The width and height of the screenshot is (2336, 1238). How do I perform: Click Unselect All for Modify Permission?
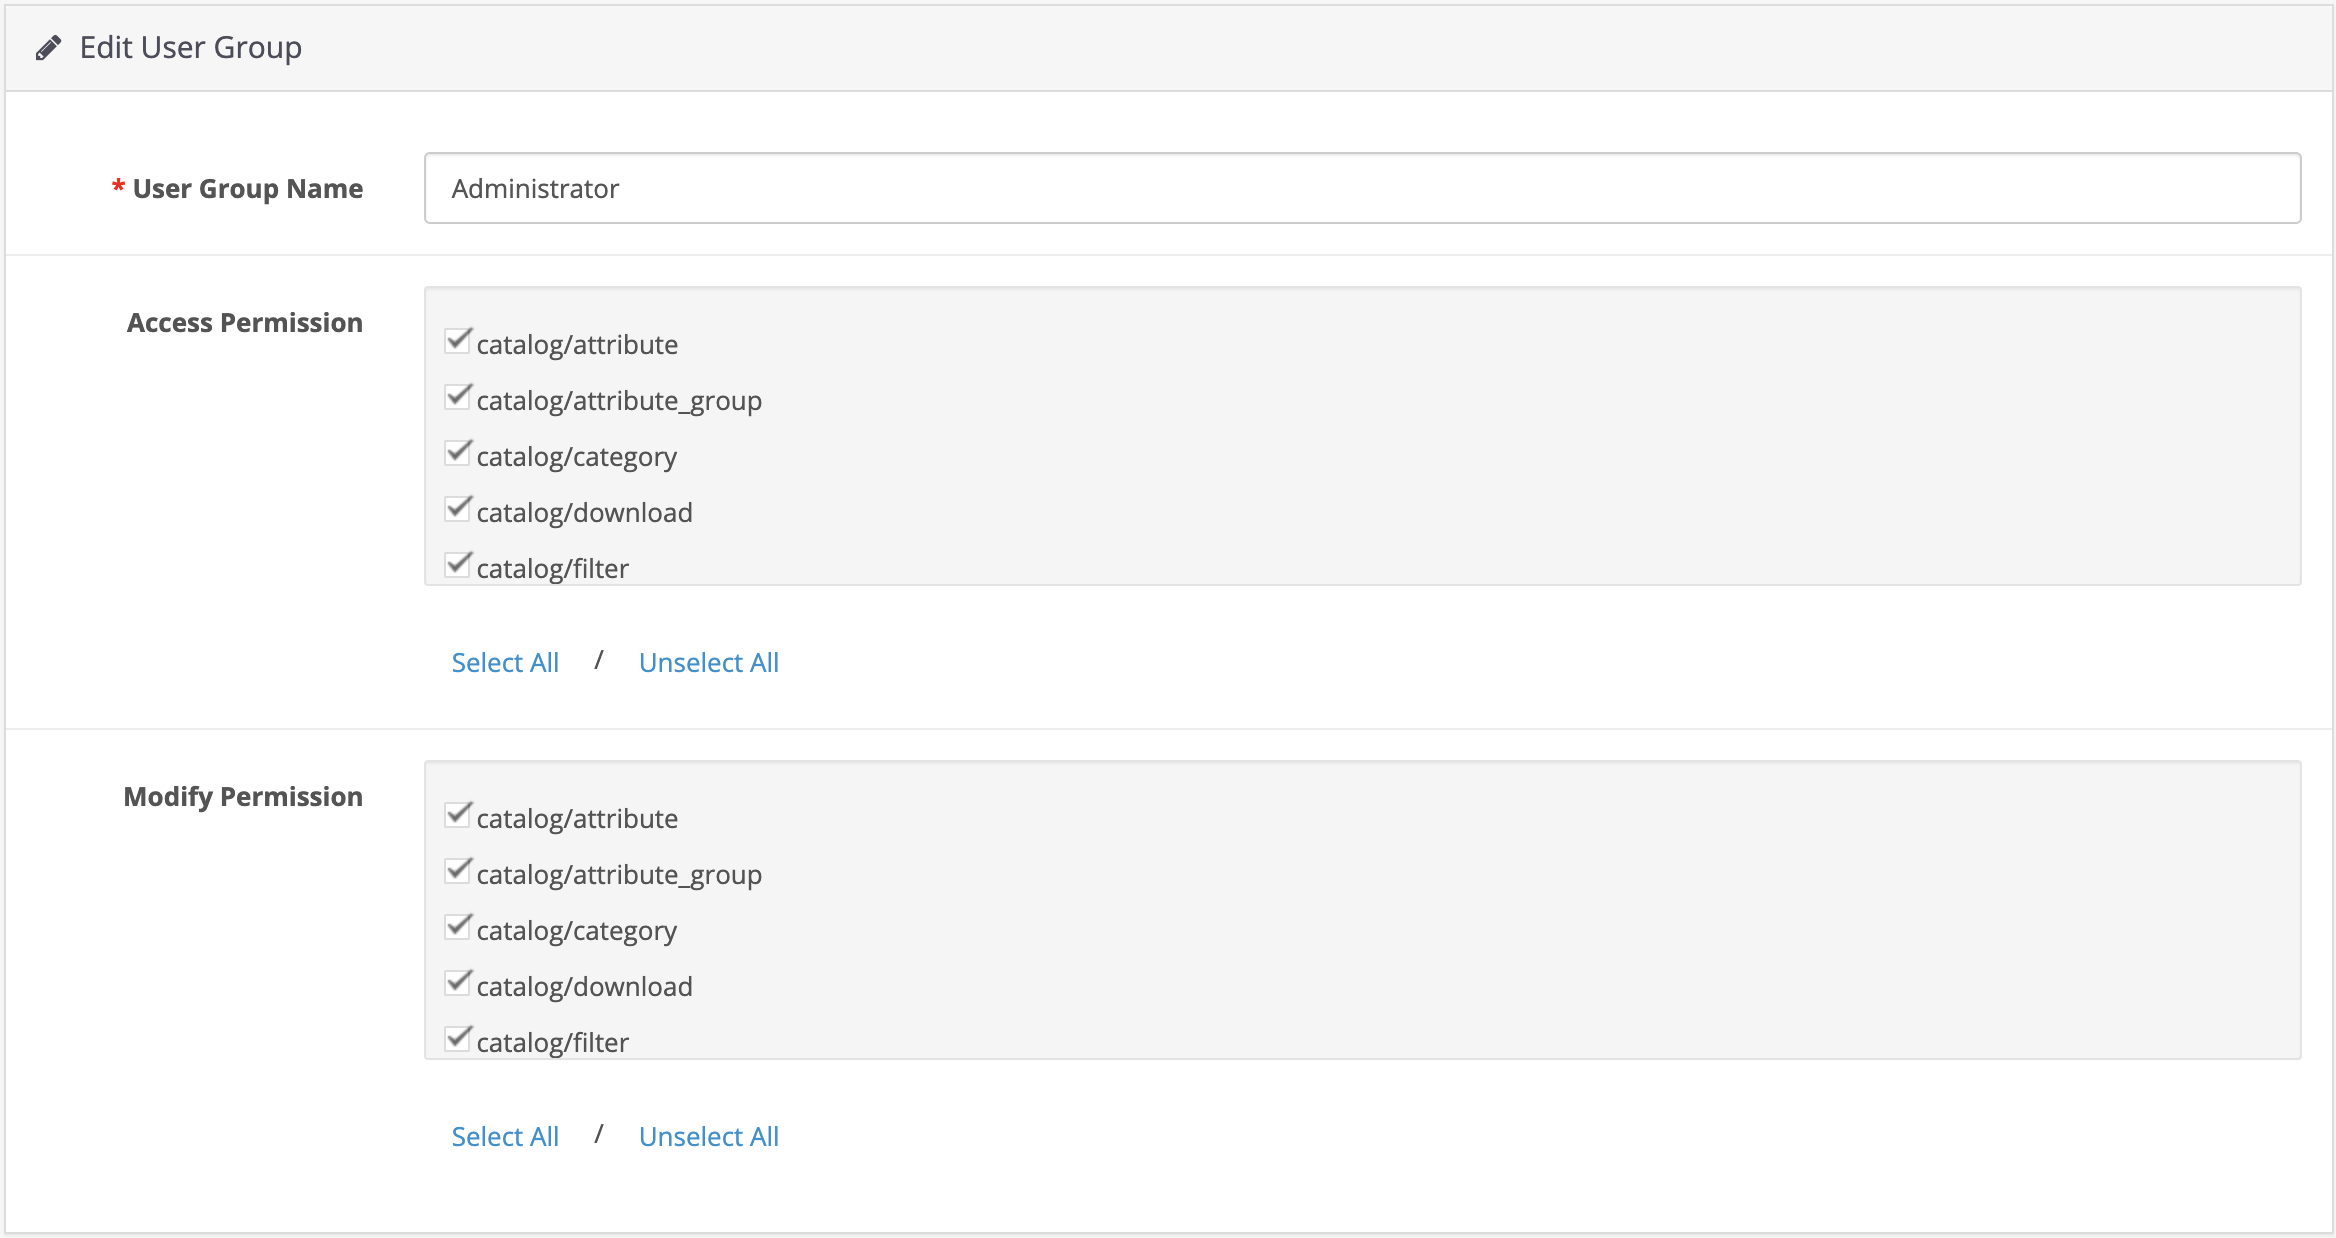click(x=708, y=1136)
